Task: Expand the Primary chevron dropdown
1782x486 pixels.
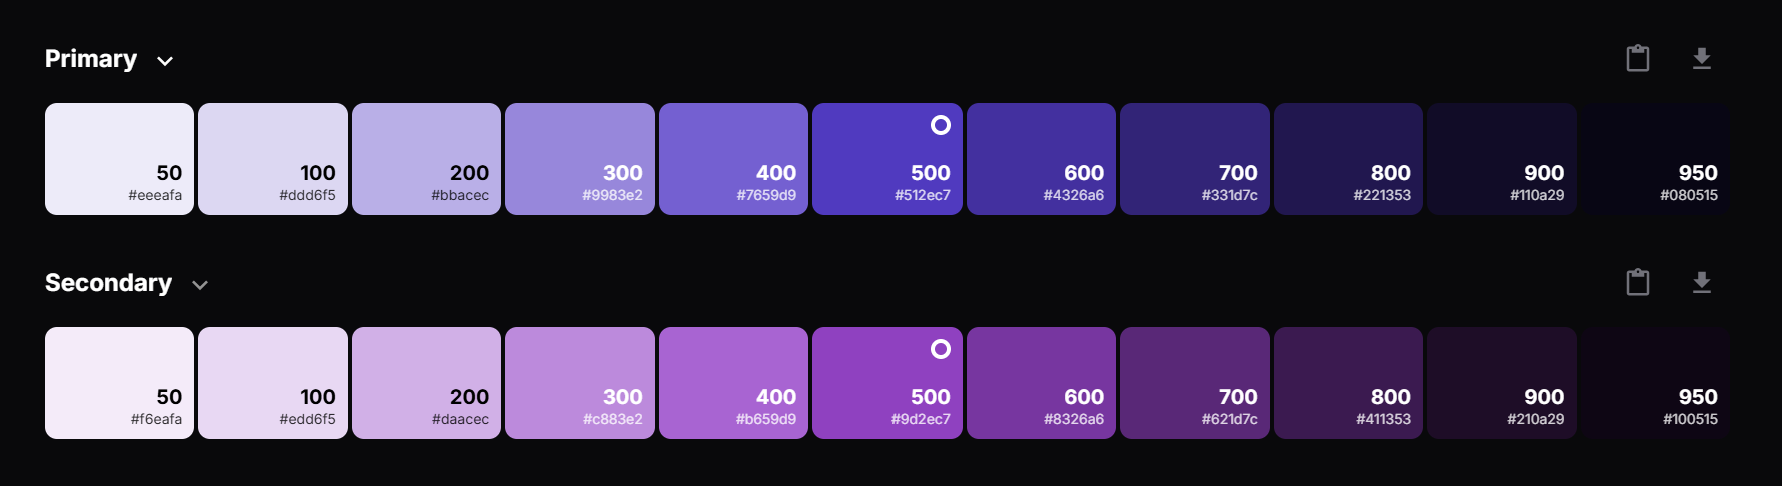Action: point(165,61)
